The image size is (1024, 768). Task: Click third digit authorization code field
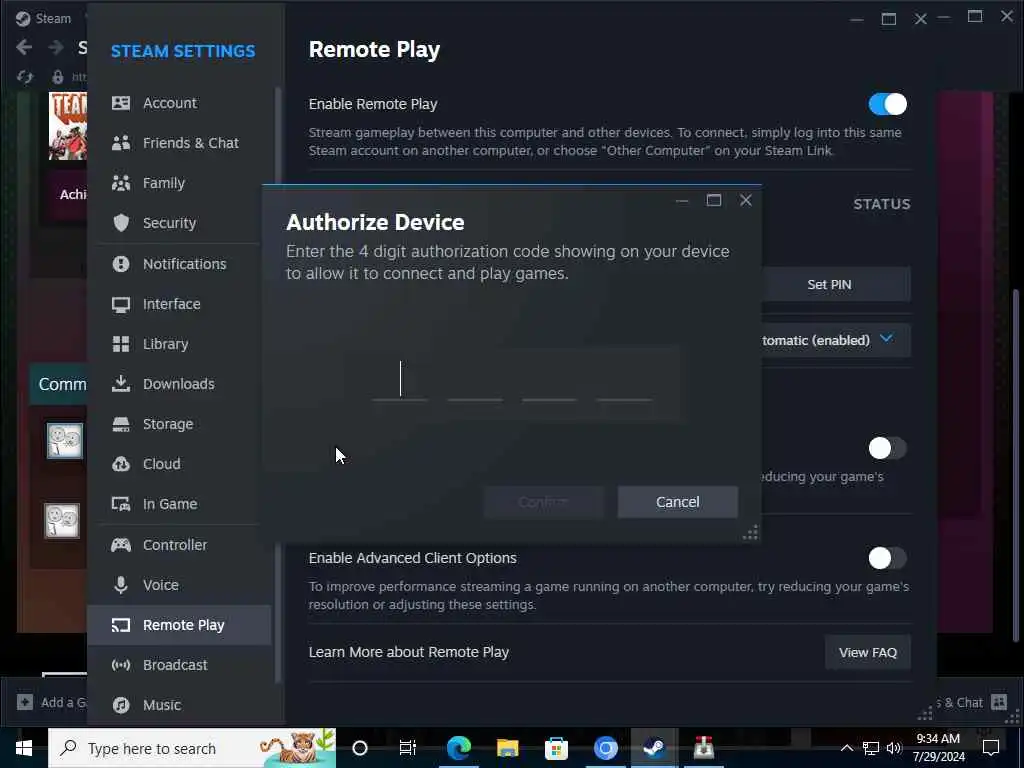coord(549,380)
